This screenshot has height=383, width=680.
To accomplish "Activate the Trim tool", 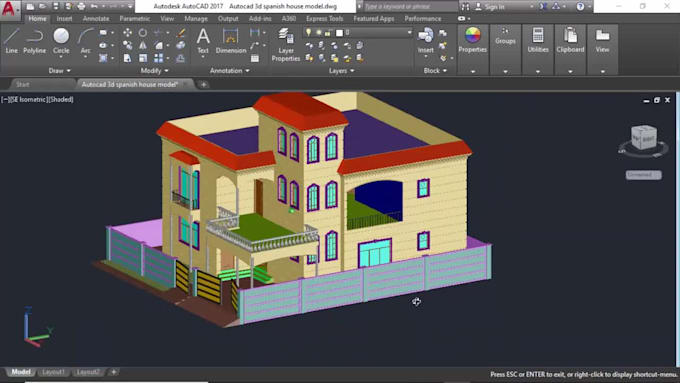I will (x=158, y=33).
